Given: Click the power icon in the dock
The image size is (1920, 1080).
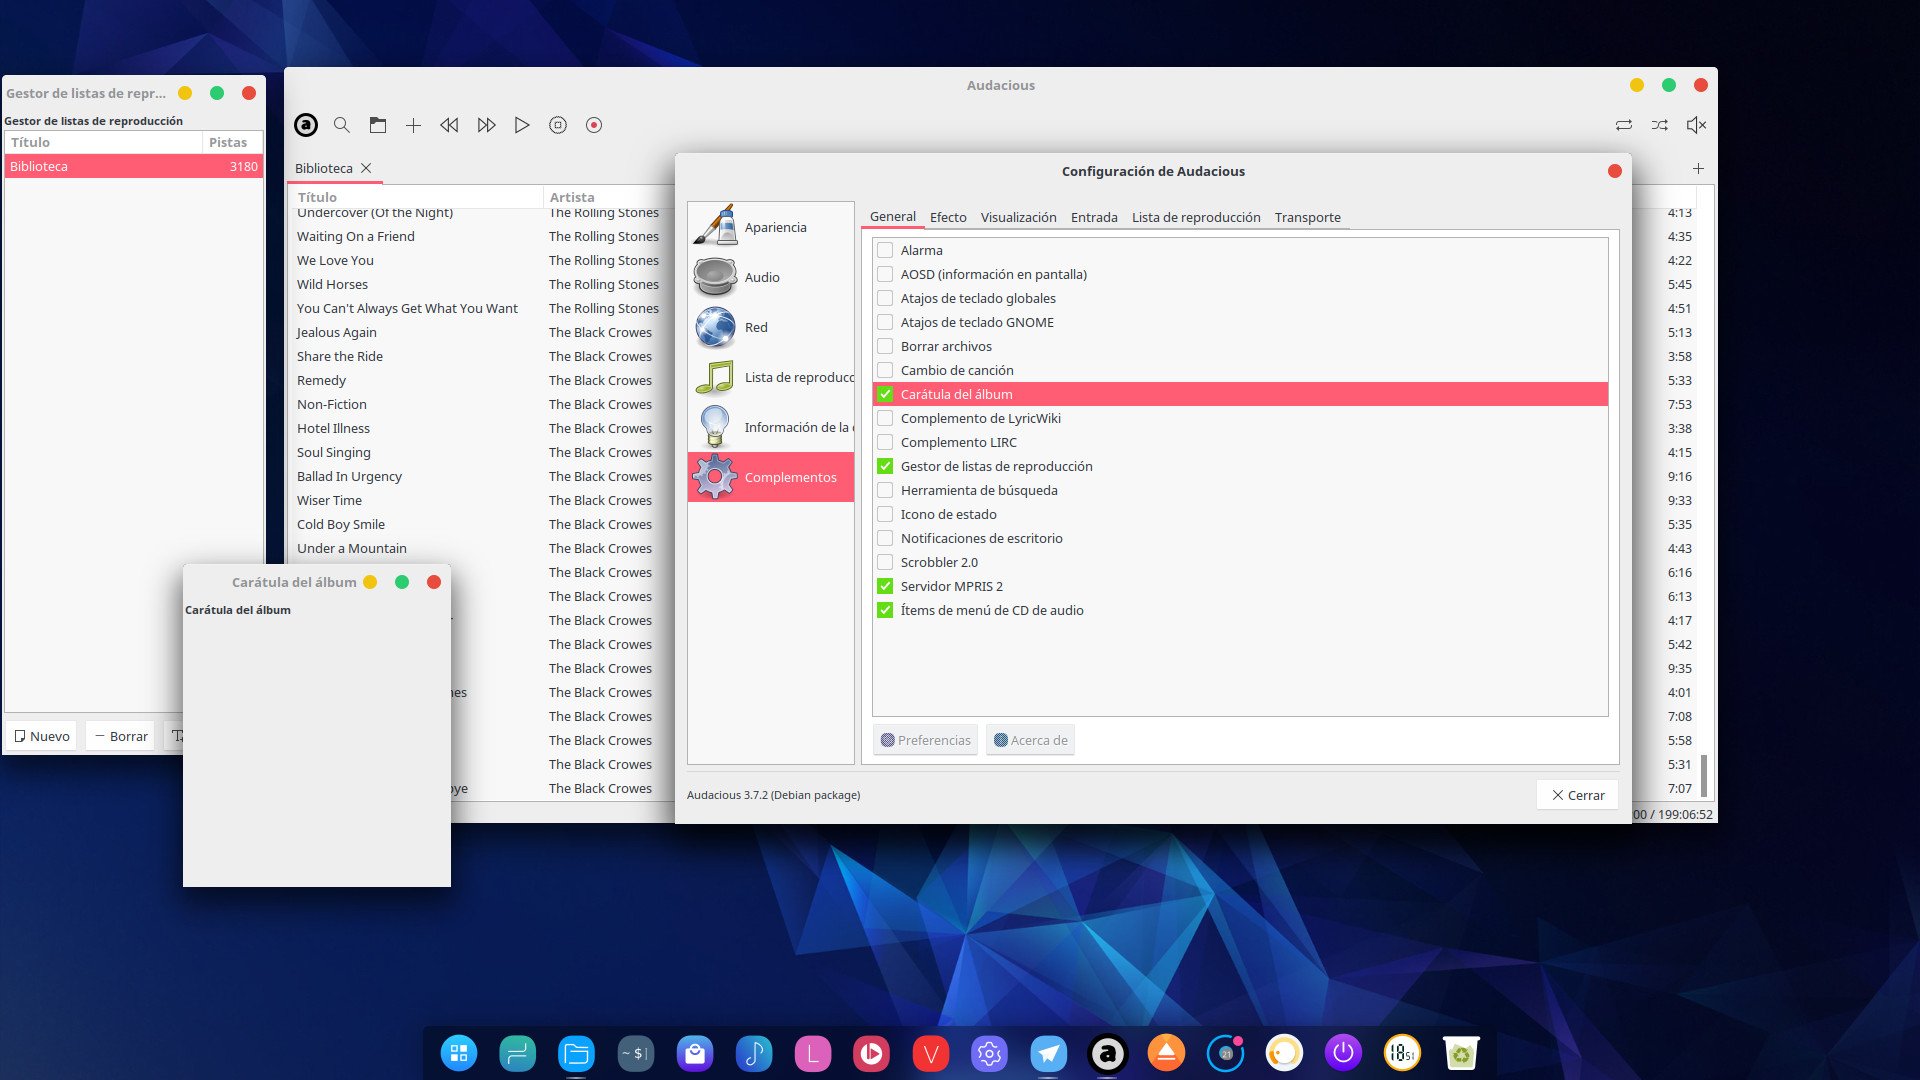Looking at the screenshot, I should (x=1343, y=1053).
